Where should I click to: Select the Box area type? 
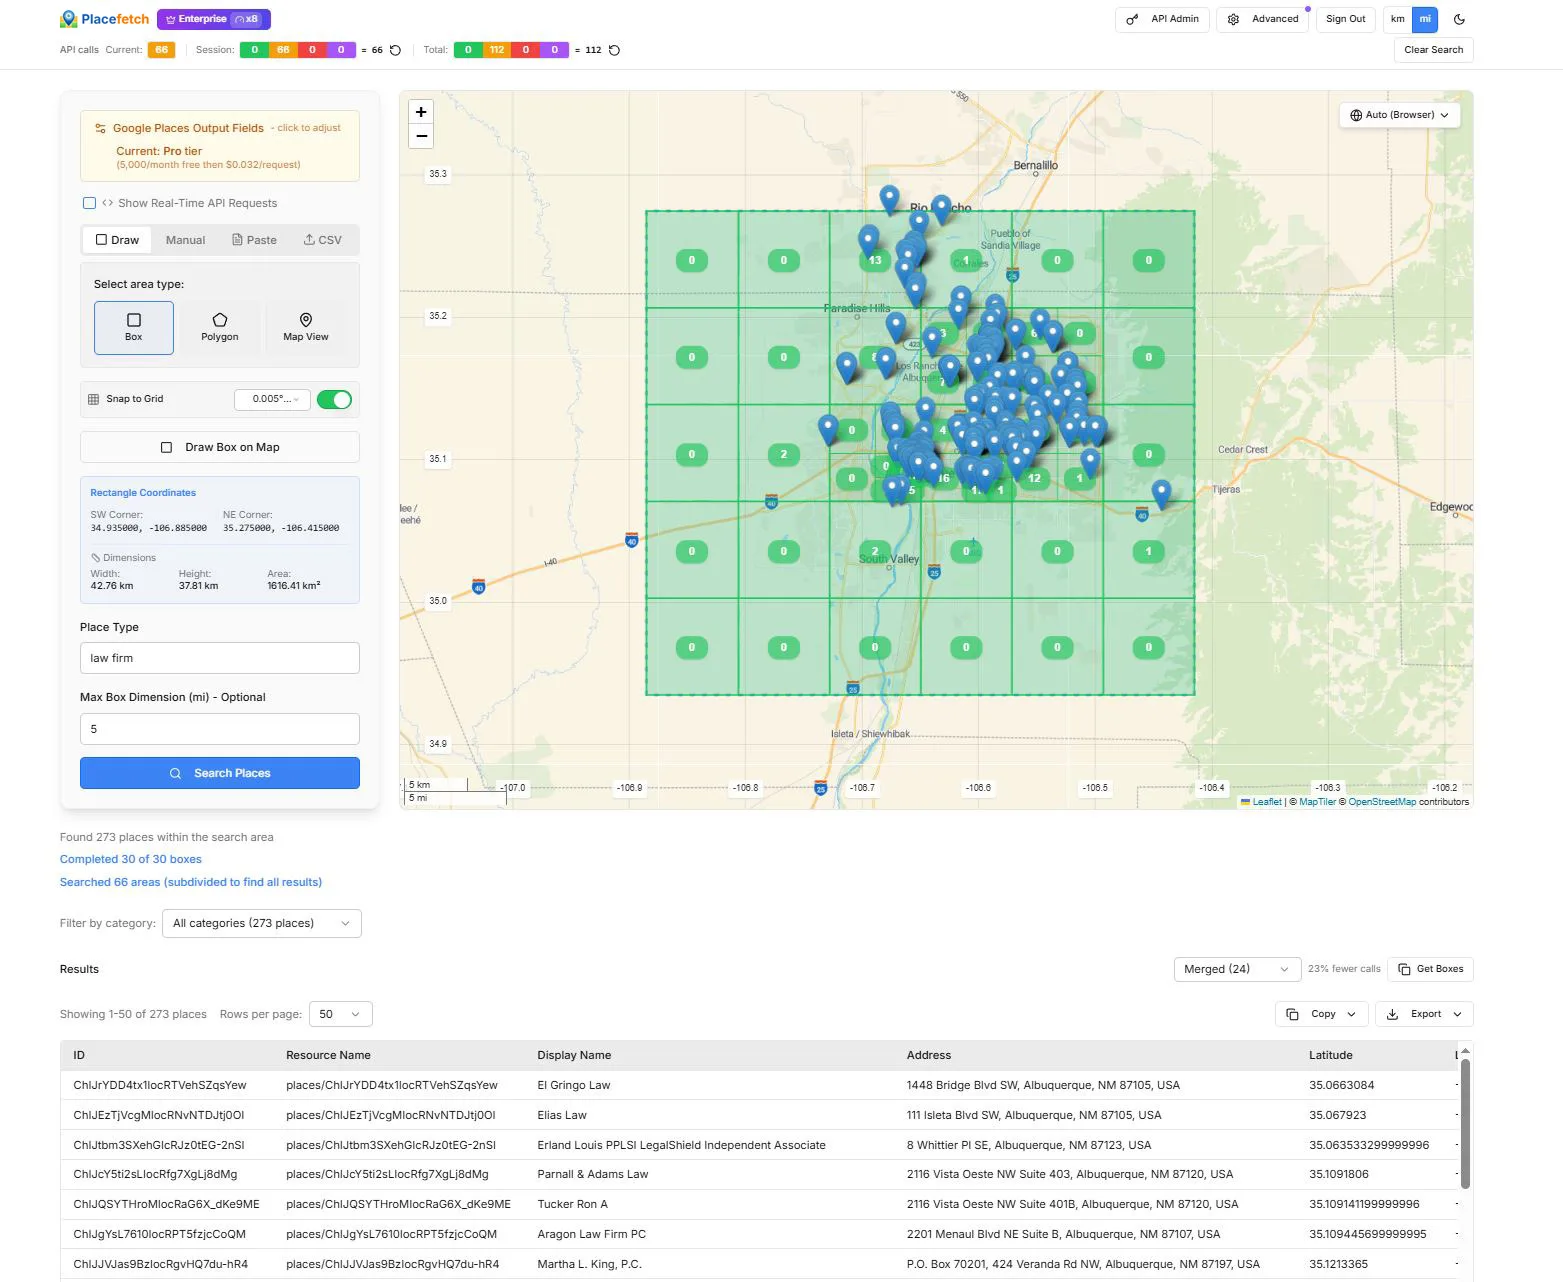(133, 327)
